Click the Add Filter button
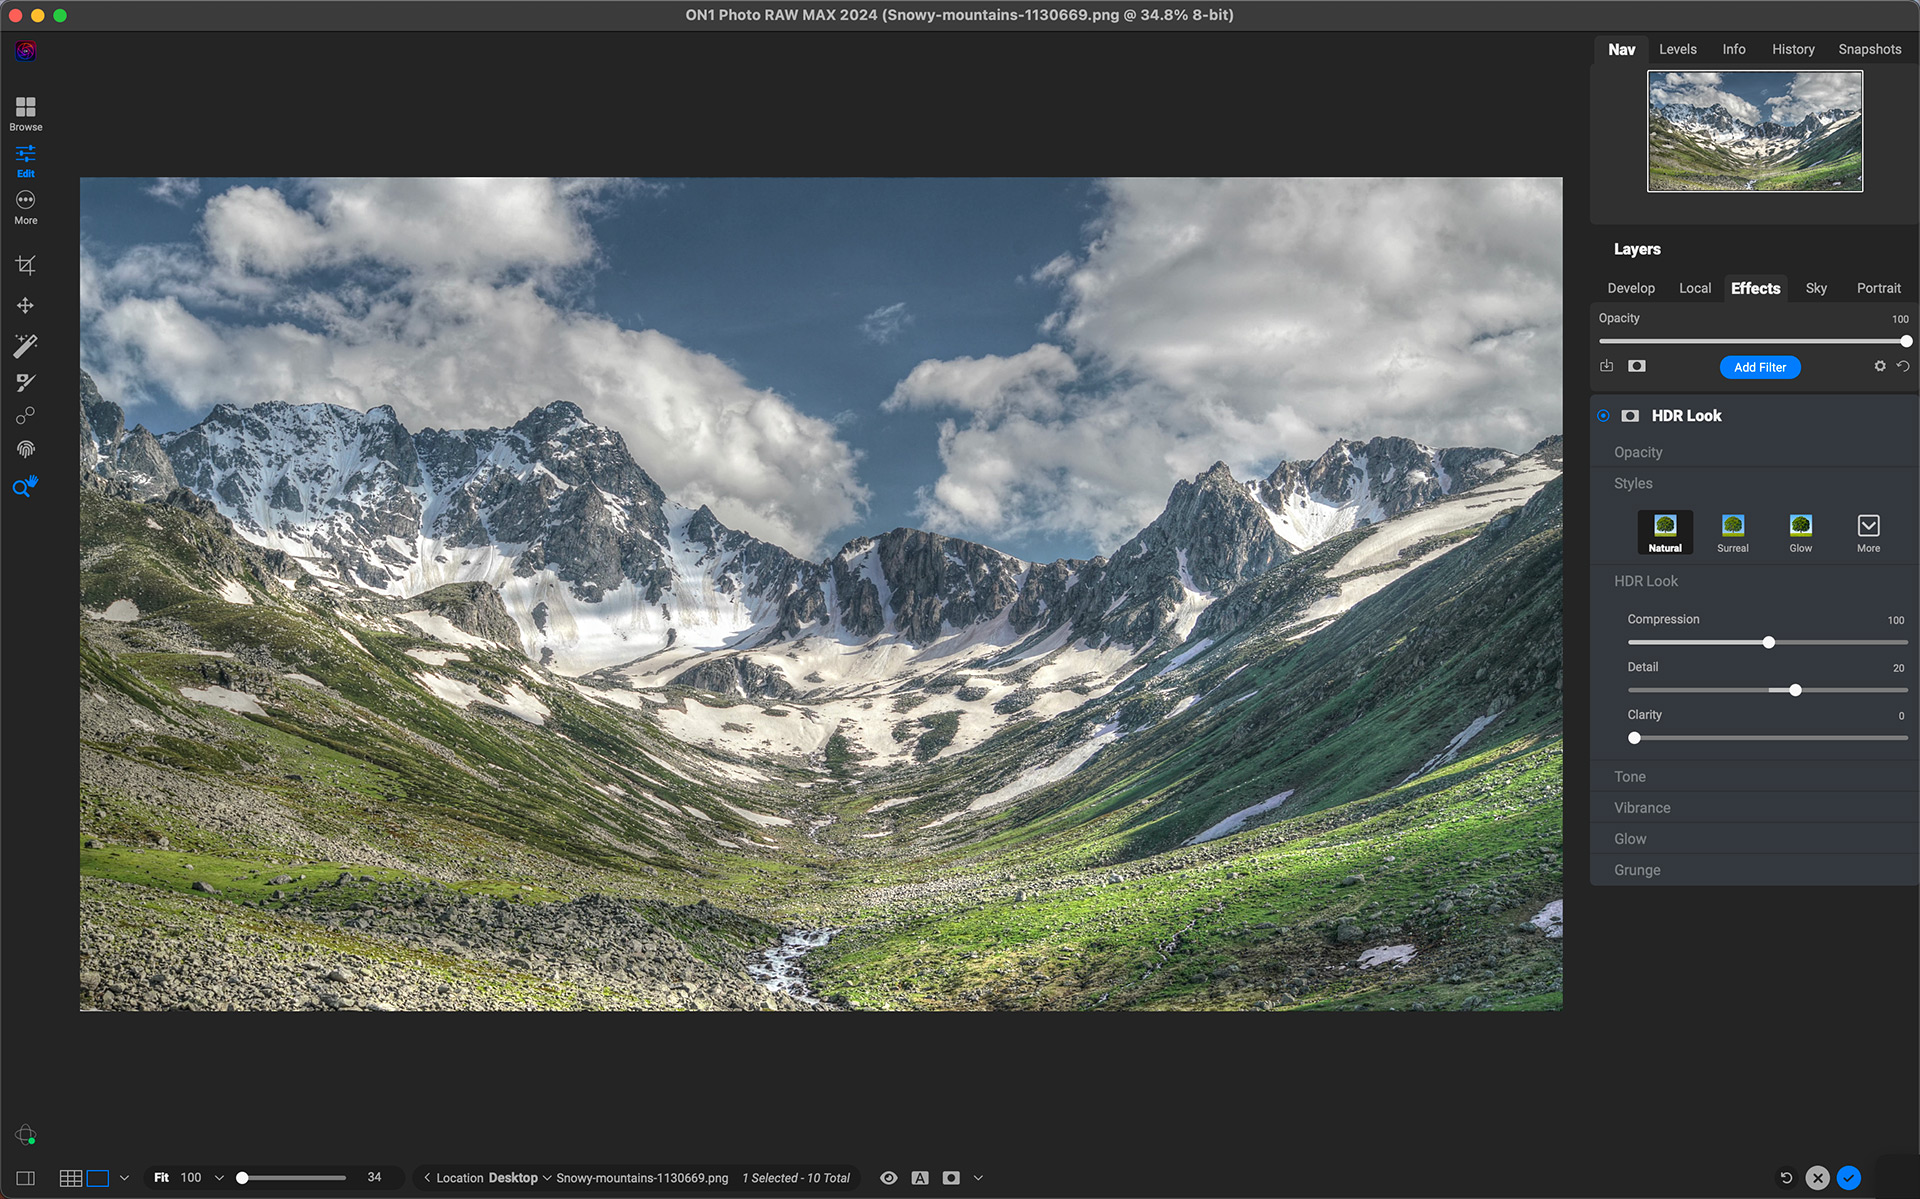1920x1199 pixels. pyautogui.click(x=1760, y=367)
